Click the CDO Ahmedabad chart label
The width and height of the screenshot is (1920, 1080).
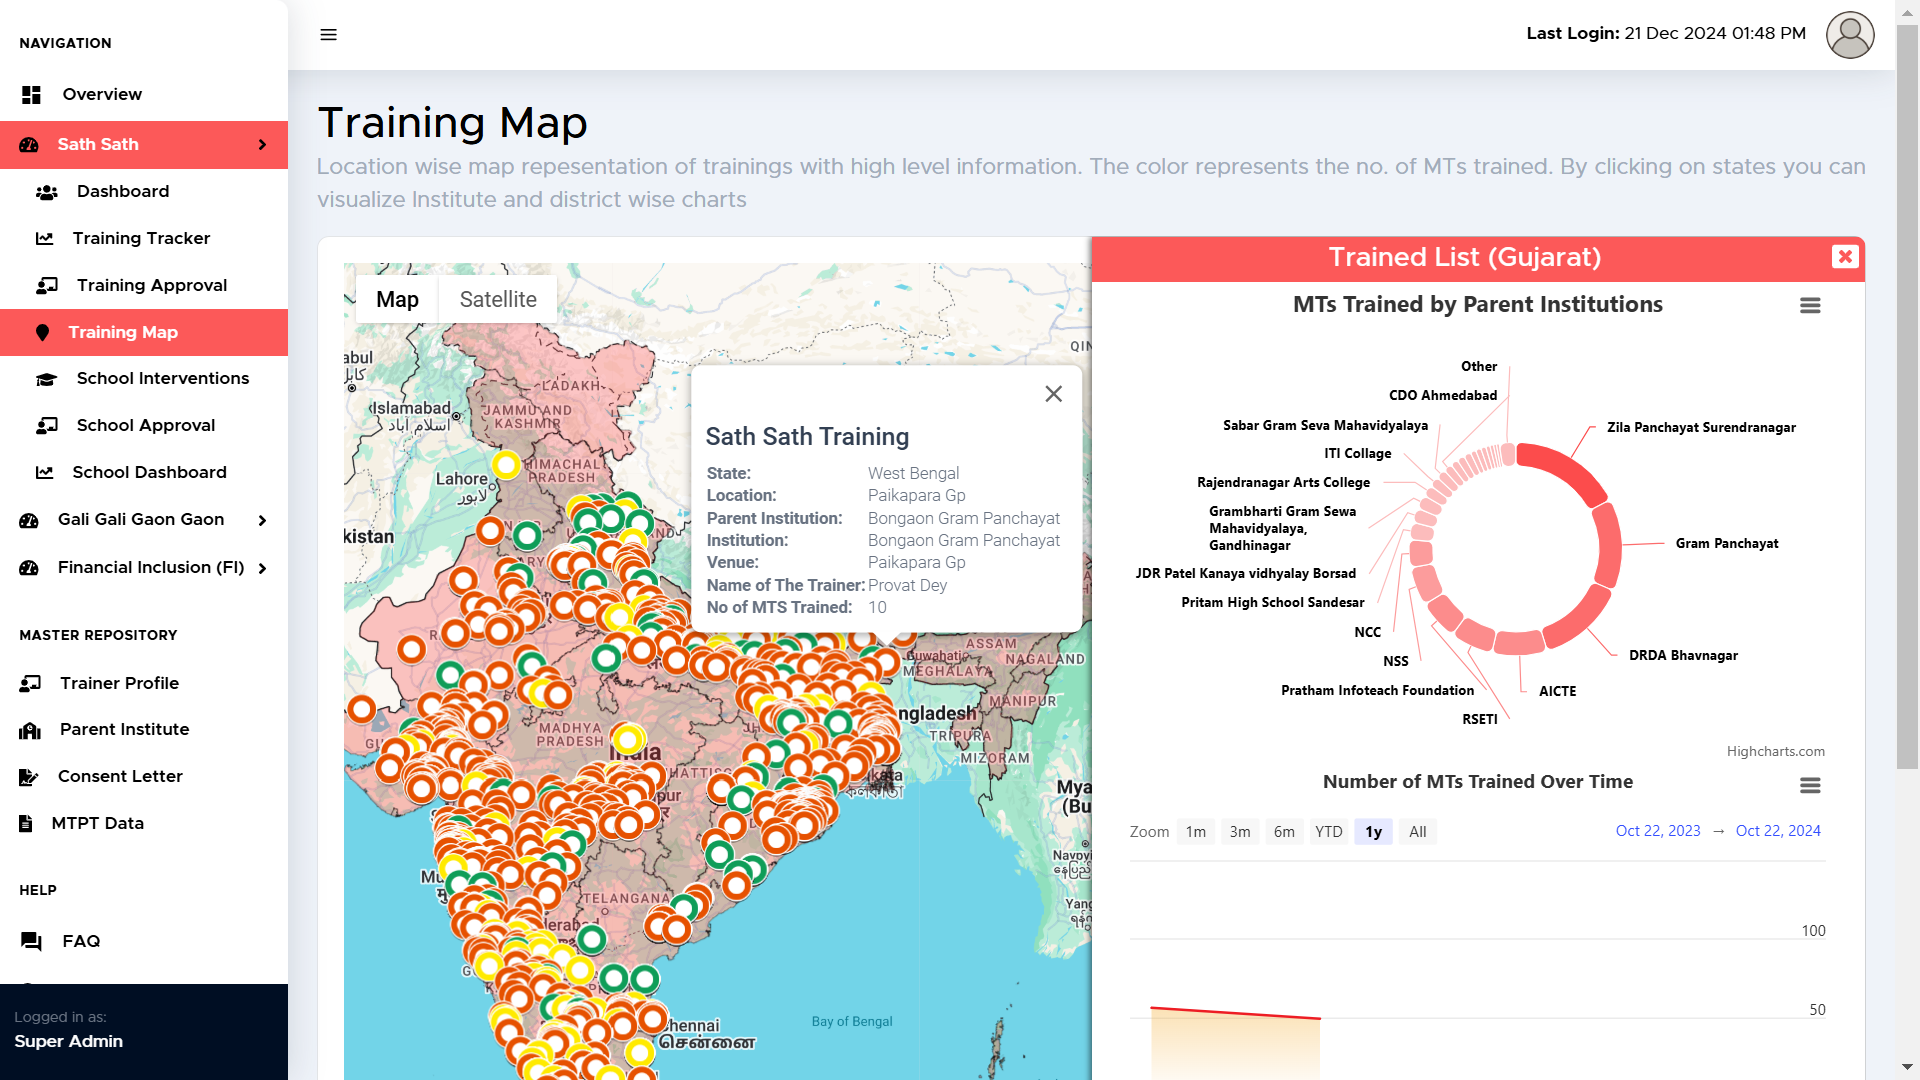1443,395
